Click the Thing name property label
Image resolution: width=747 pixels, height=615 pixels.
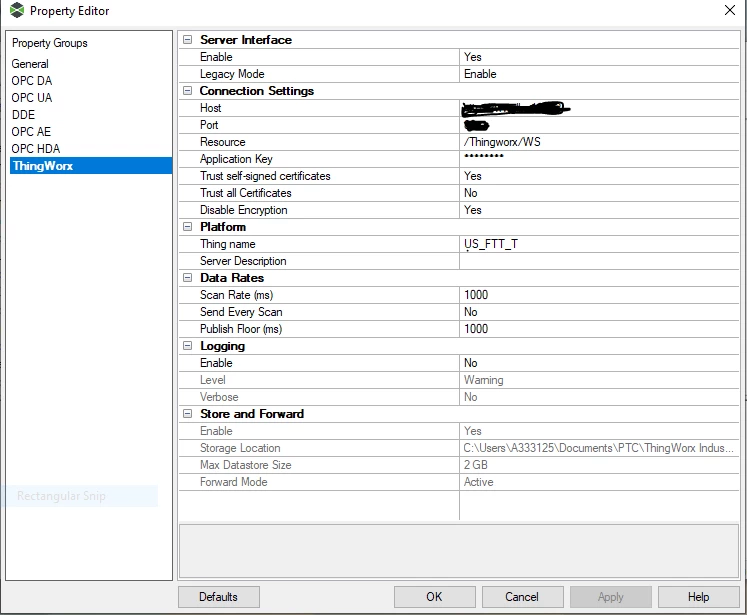click(228, 244)
